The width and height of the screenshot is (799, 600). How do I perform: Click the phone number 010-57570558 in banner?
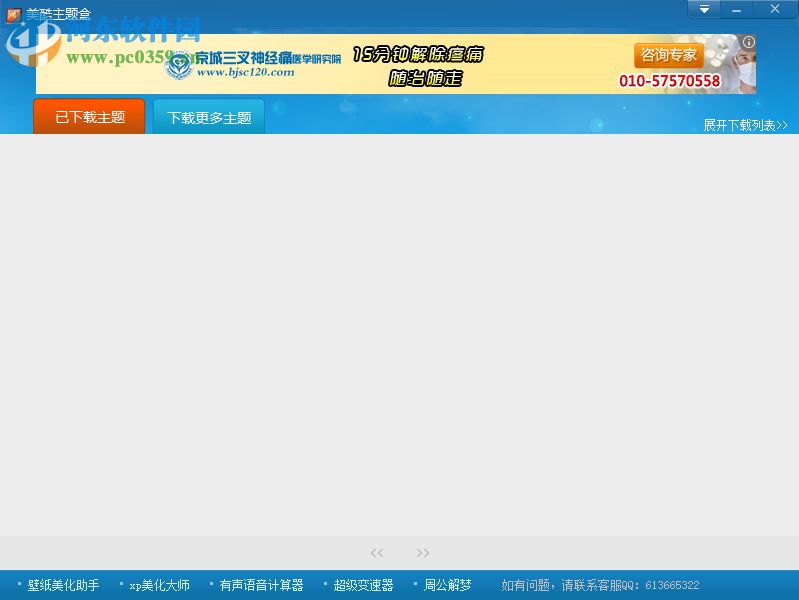pos(670,81)
